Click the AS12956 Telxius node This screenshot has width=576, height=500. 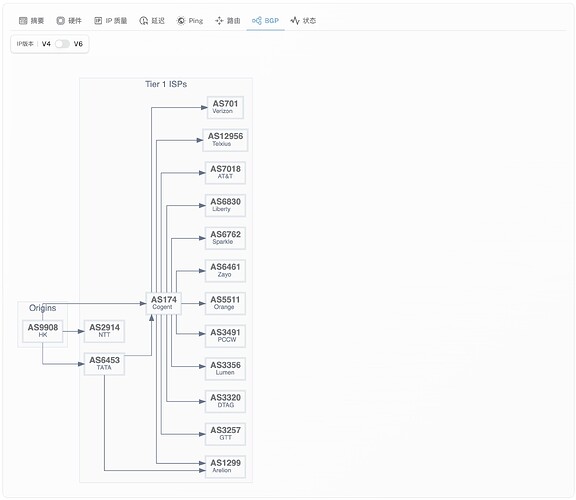[225, 140]
